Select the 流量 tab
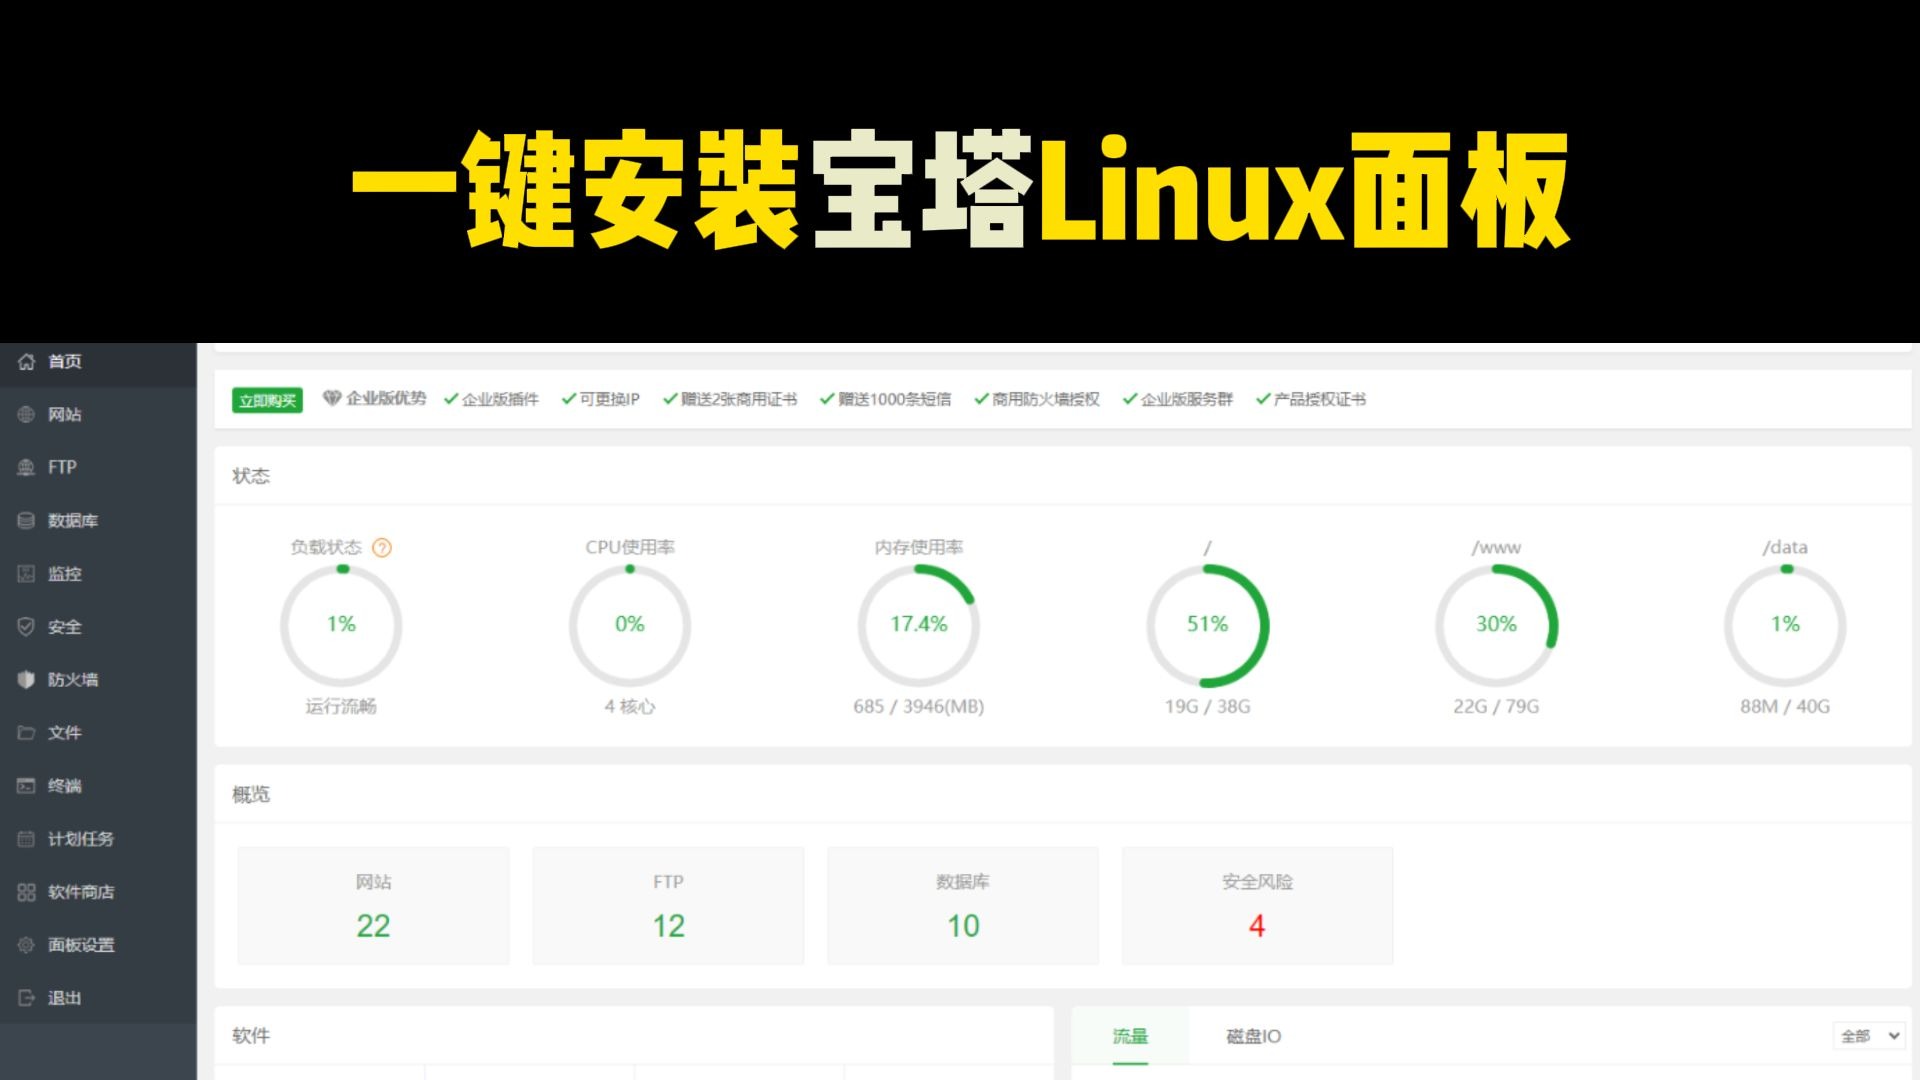Image resolution: width=1920 pixels, height=1080 pixels. tap(1130, 1037)
